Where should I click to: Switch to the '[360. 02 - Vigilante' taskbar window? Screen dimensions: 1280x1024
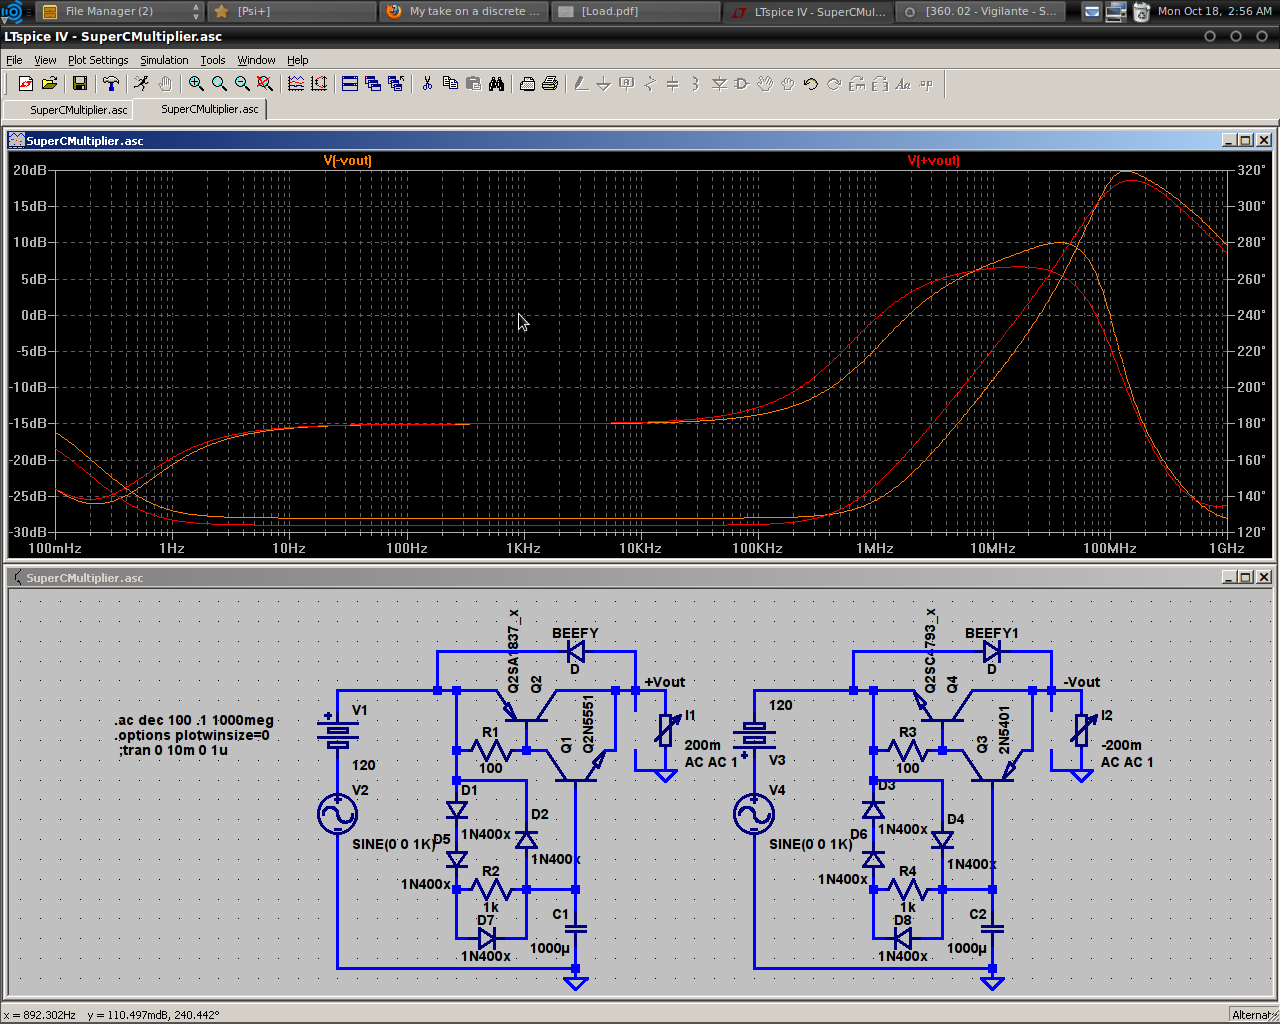pos(980,11)
